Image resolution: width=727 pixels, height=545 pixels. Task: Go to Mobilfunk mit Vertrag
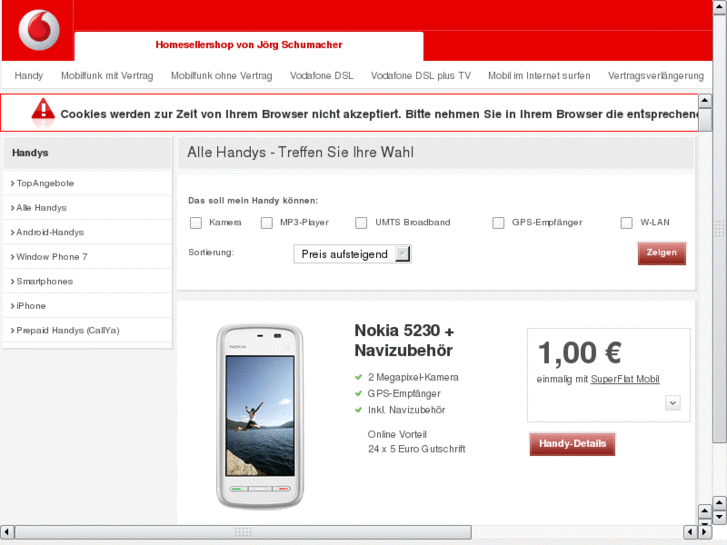(x=107, y=76)
